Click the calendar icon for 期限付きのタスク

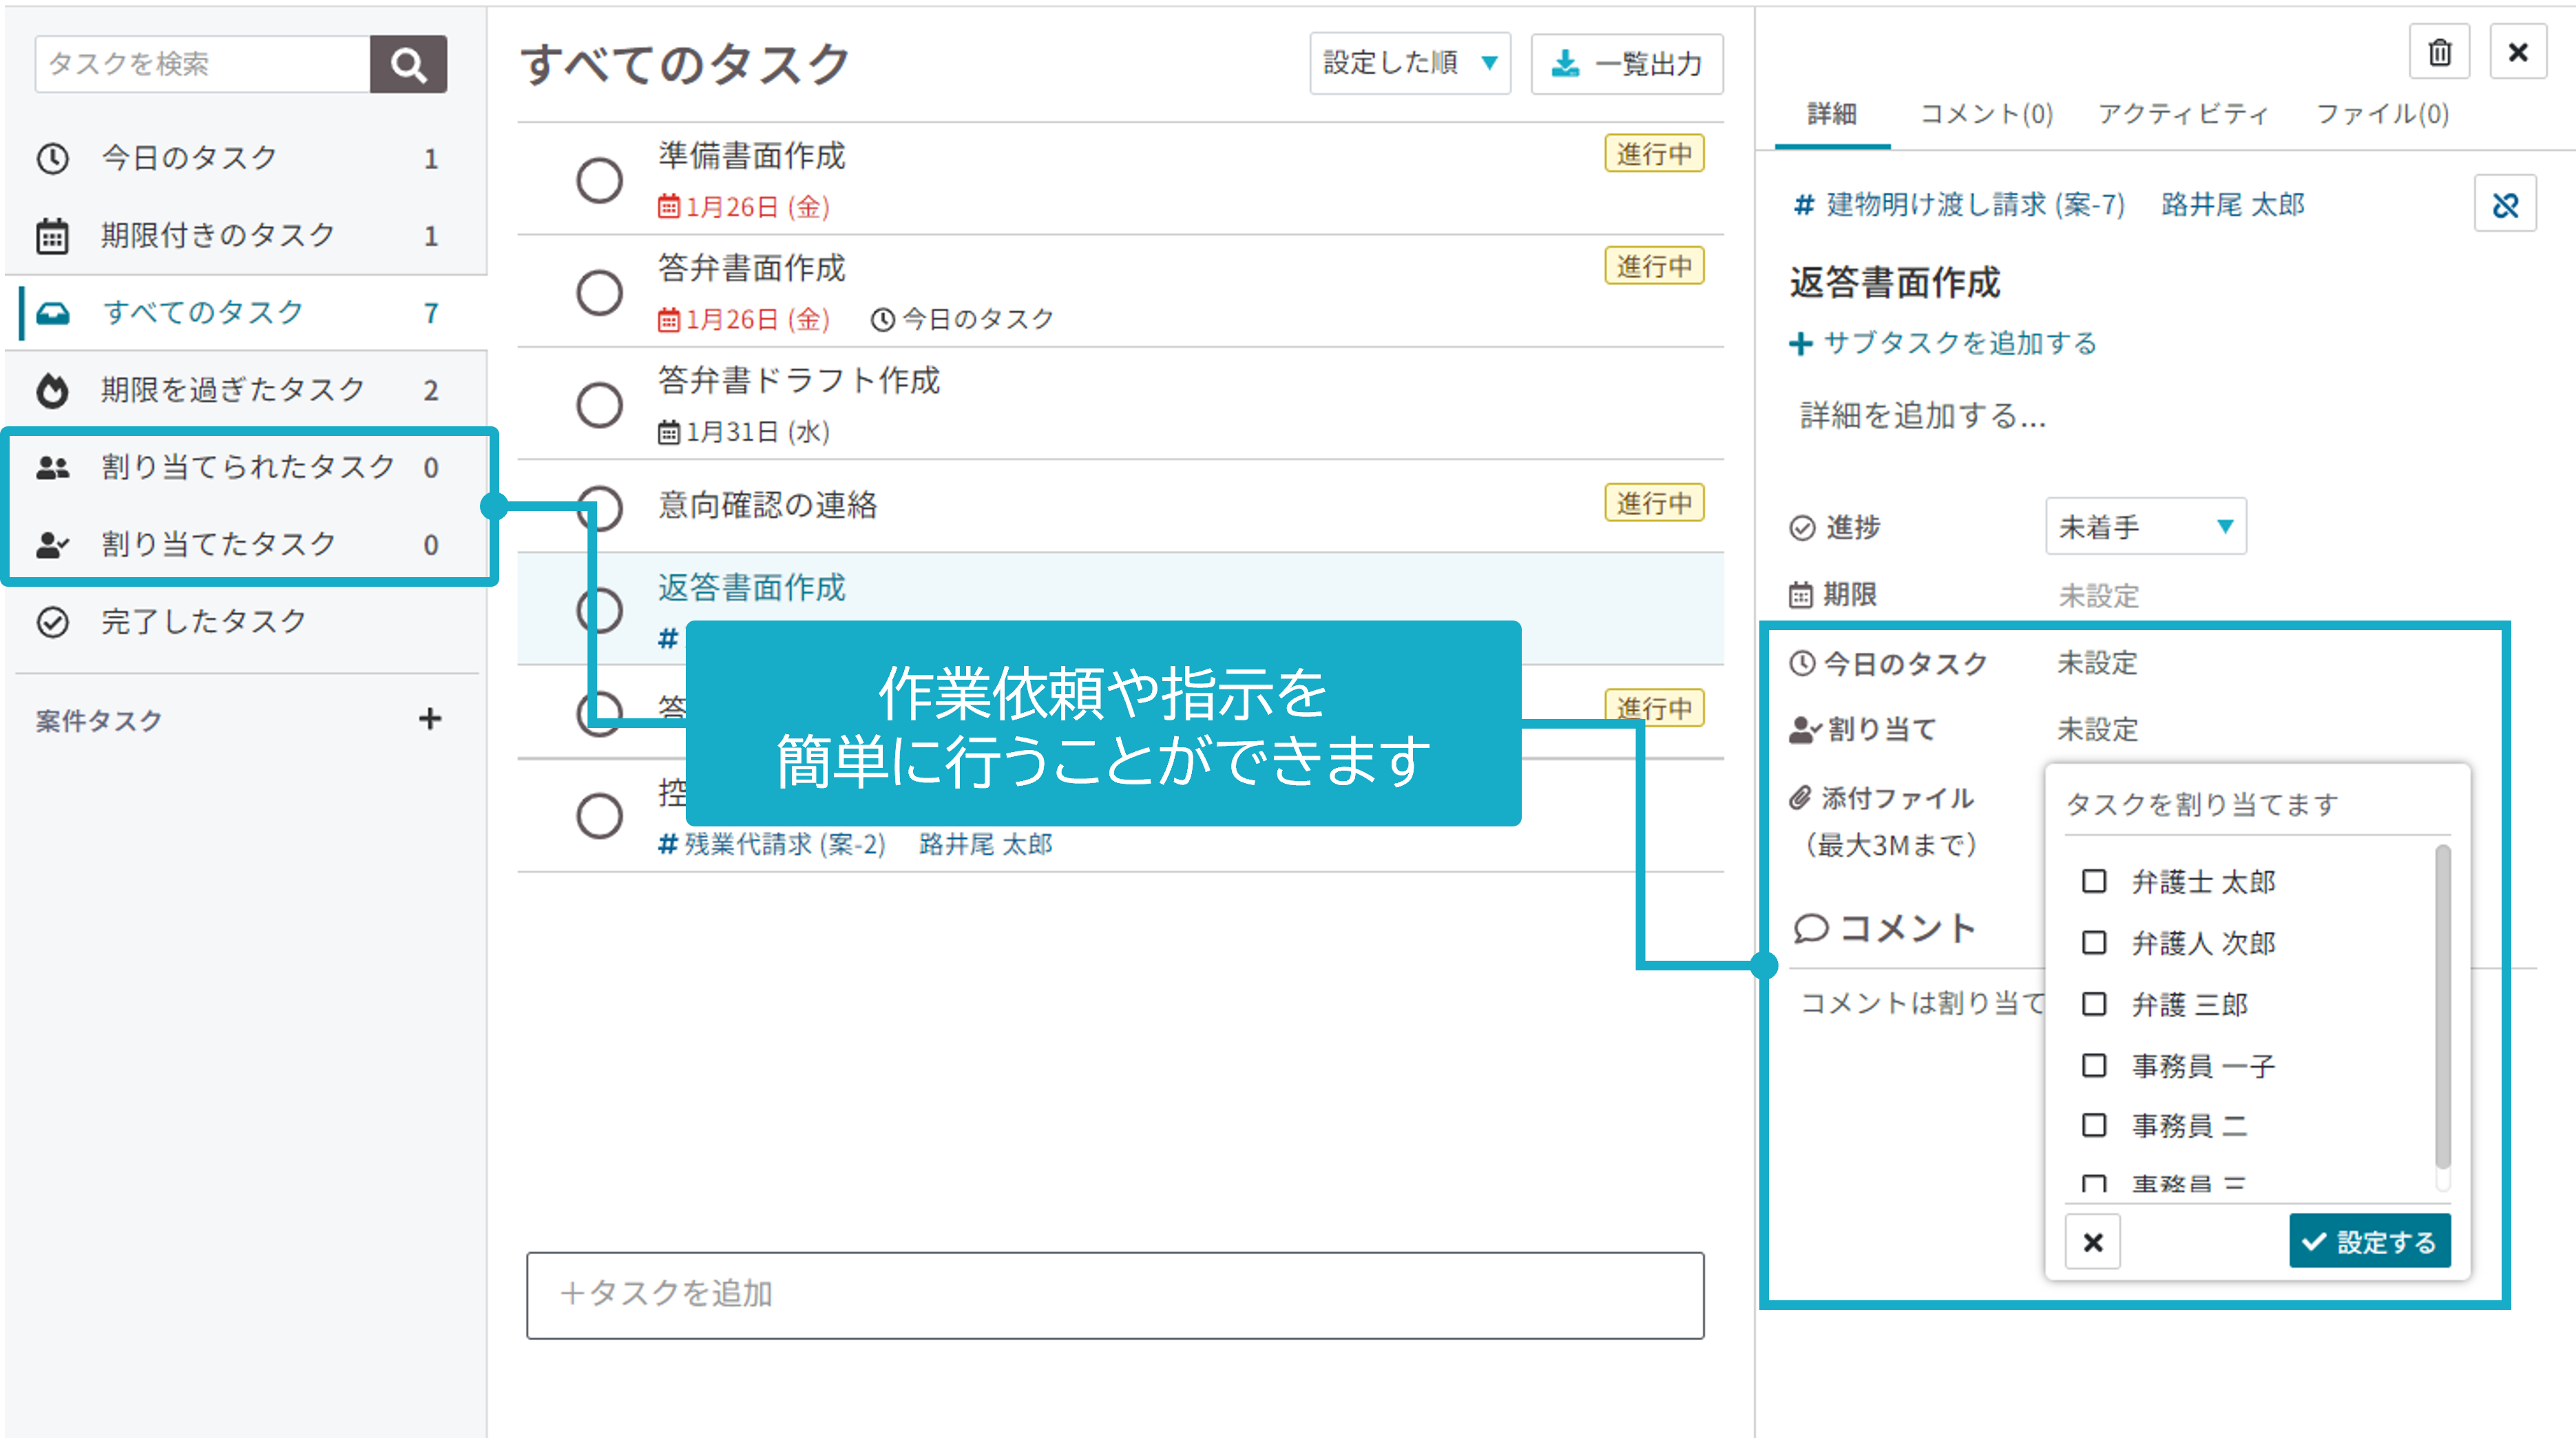point(52,236)
